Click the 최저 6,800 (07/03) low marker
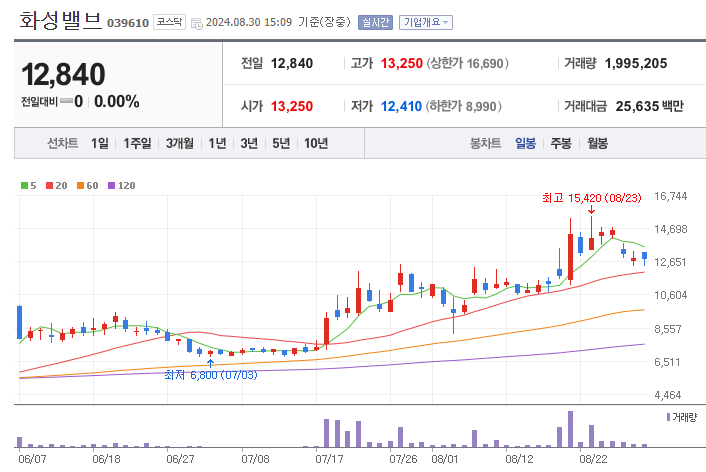This screenshot has height=472, width=706. tap(211, 375)
